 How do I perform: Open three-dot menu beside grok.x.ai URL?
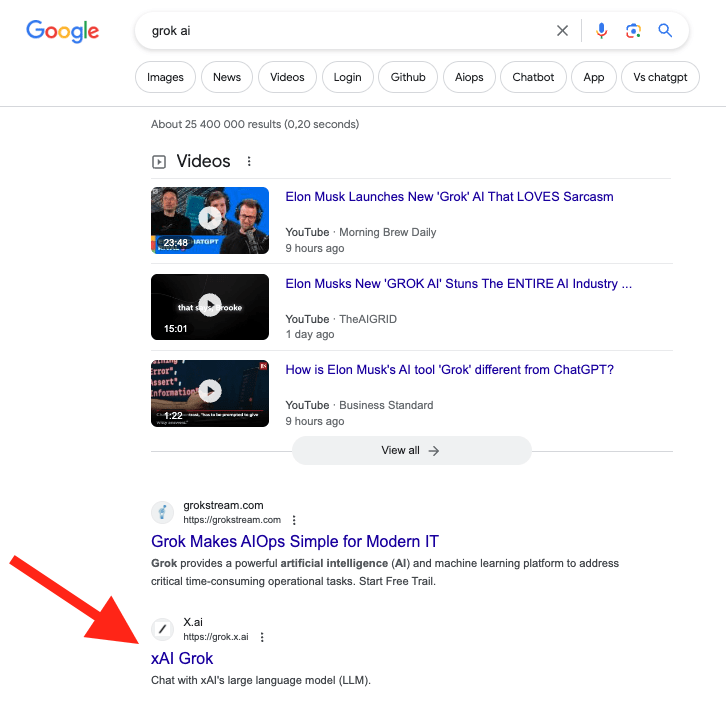tap(262, 637)
